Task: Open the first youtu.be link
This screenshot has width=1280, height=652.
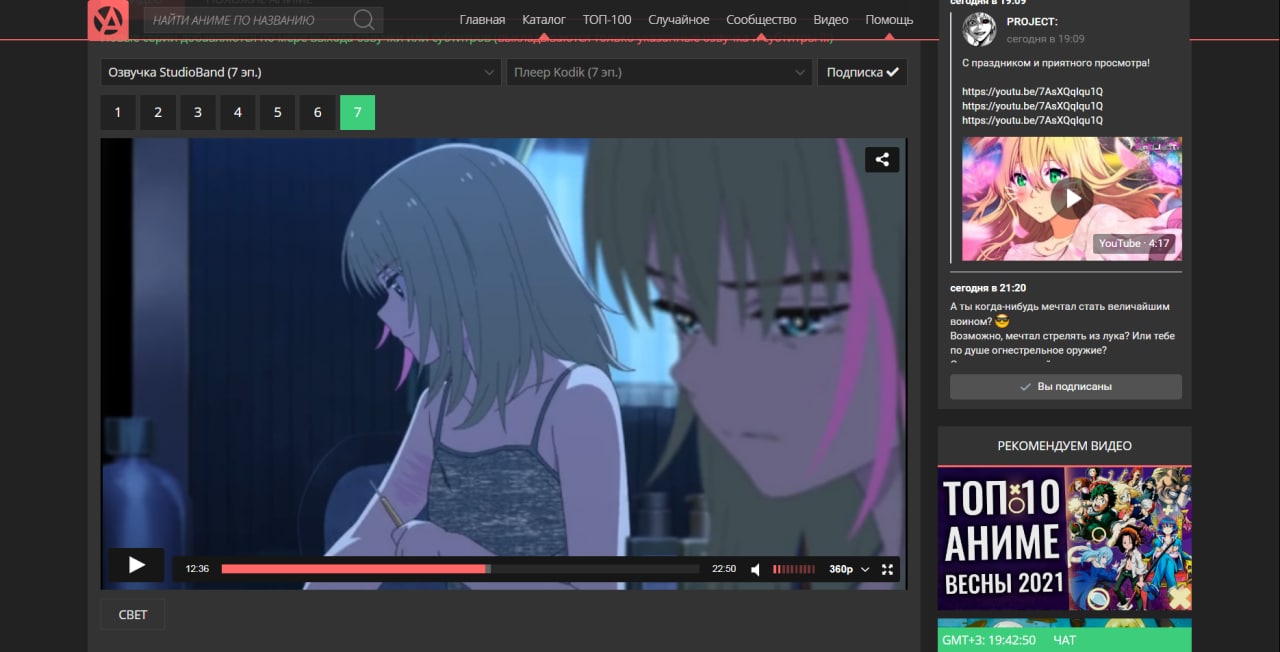Action: click(1033, 91)
